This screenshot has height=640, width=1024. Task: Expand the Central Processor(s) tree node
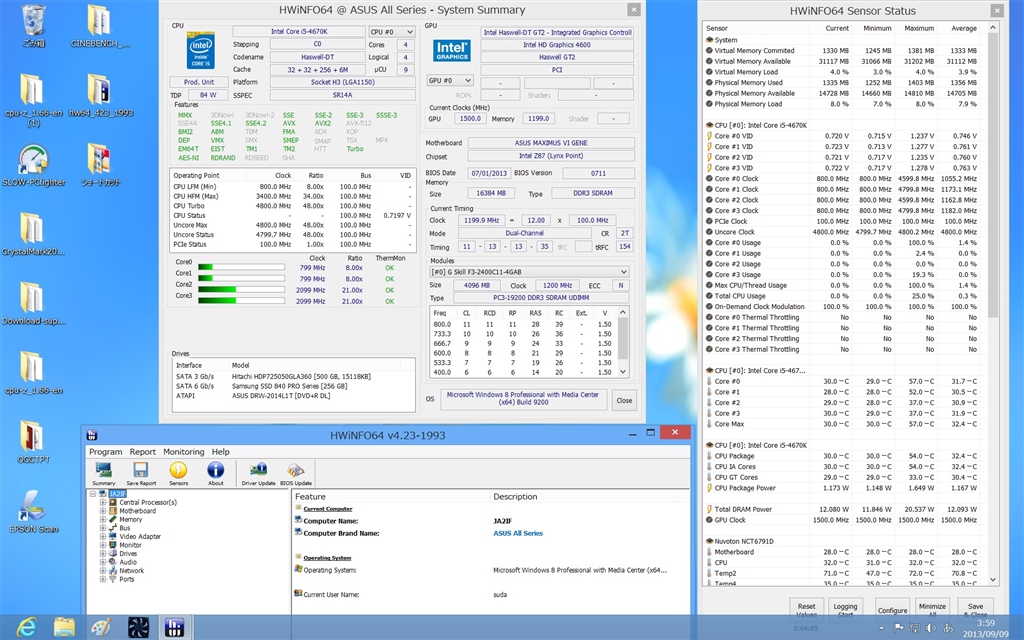coord(103,503)
